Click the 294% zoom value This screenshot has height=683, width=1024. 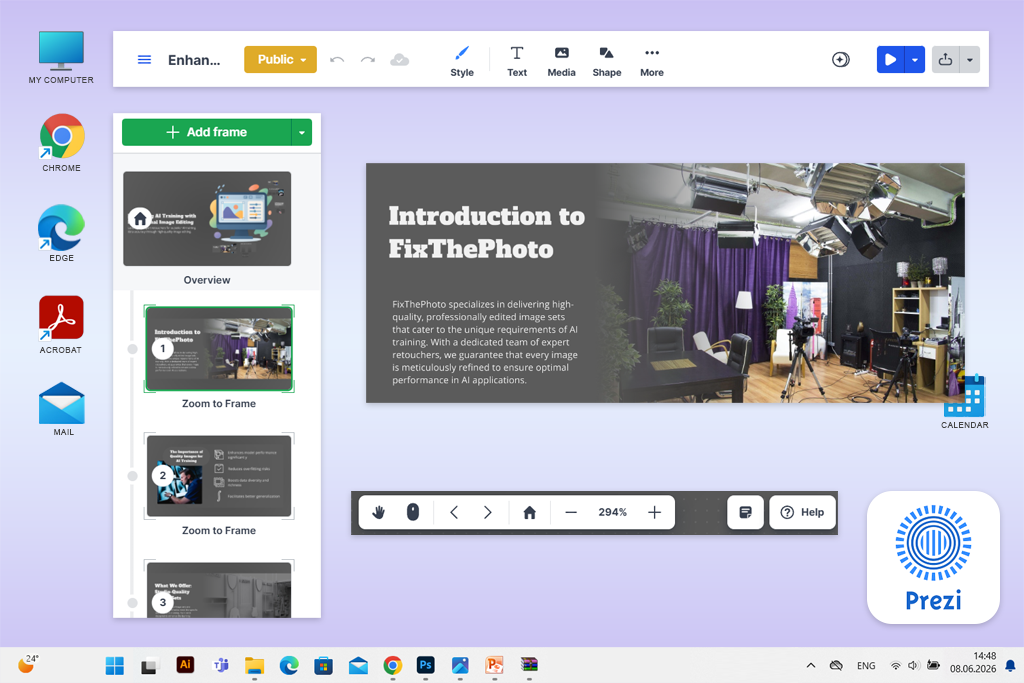click(613, 513)
